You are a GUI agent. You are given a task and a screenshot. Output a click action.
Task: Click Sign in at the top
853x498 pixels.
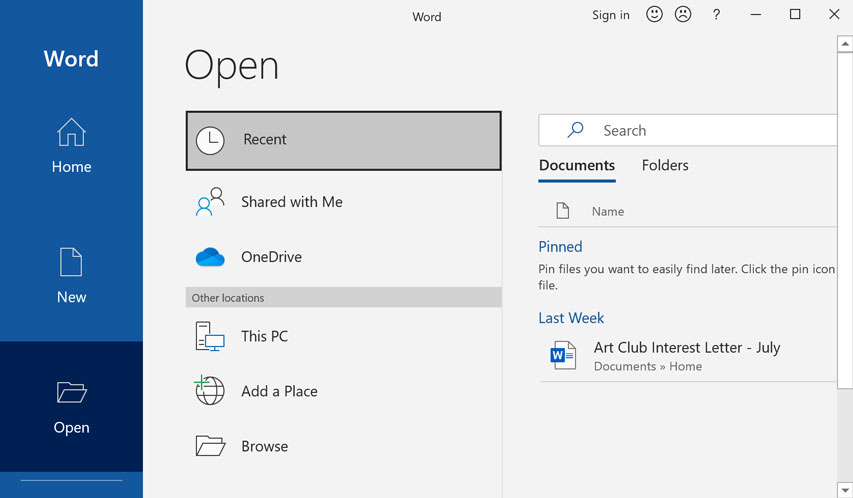point(610,15)
